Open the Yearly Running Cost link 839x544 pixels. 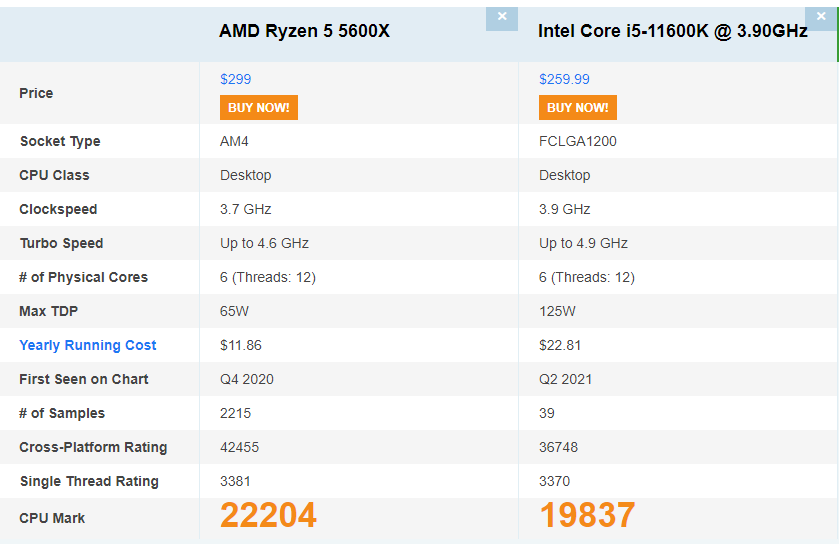click(x=88, y=345)
